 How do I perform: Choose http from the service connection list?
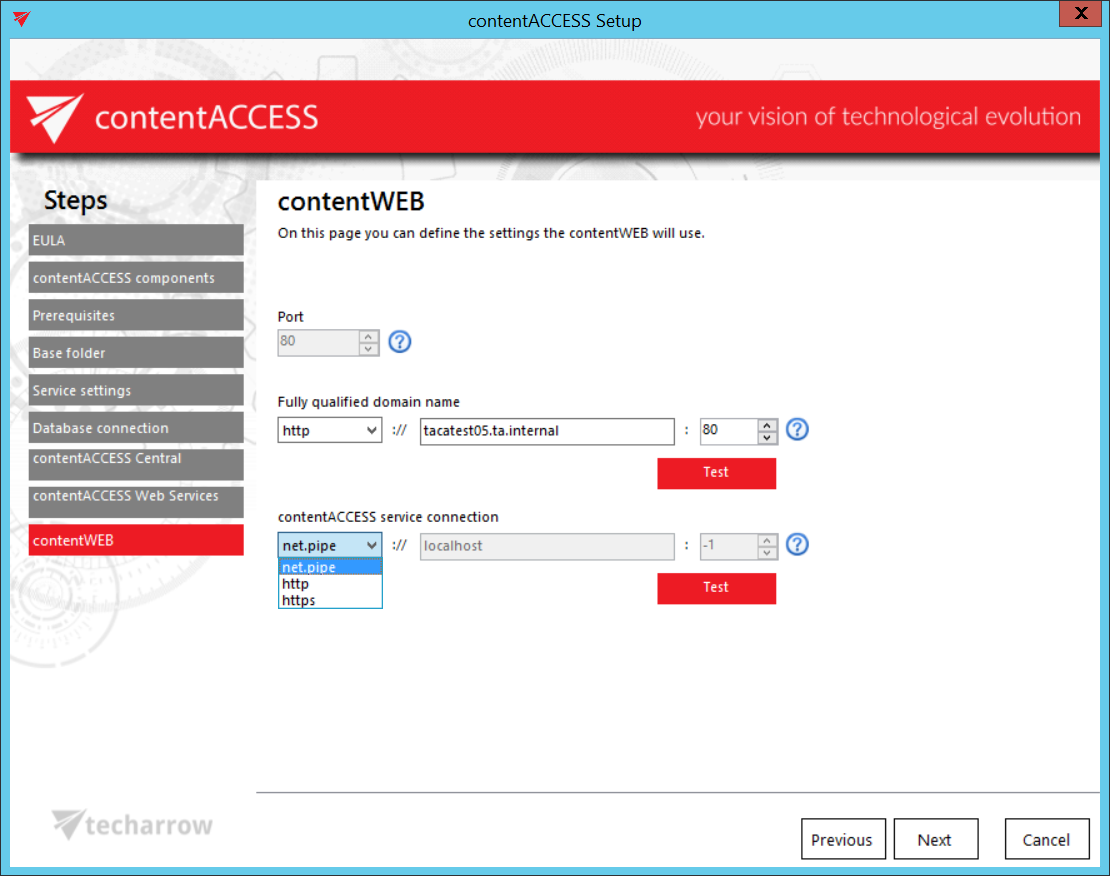[330, 584]
